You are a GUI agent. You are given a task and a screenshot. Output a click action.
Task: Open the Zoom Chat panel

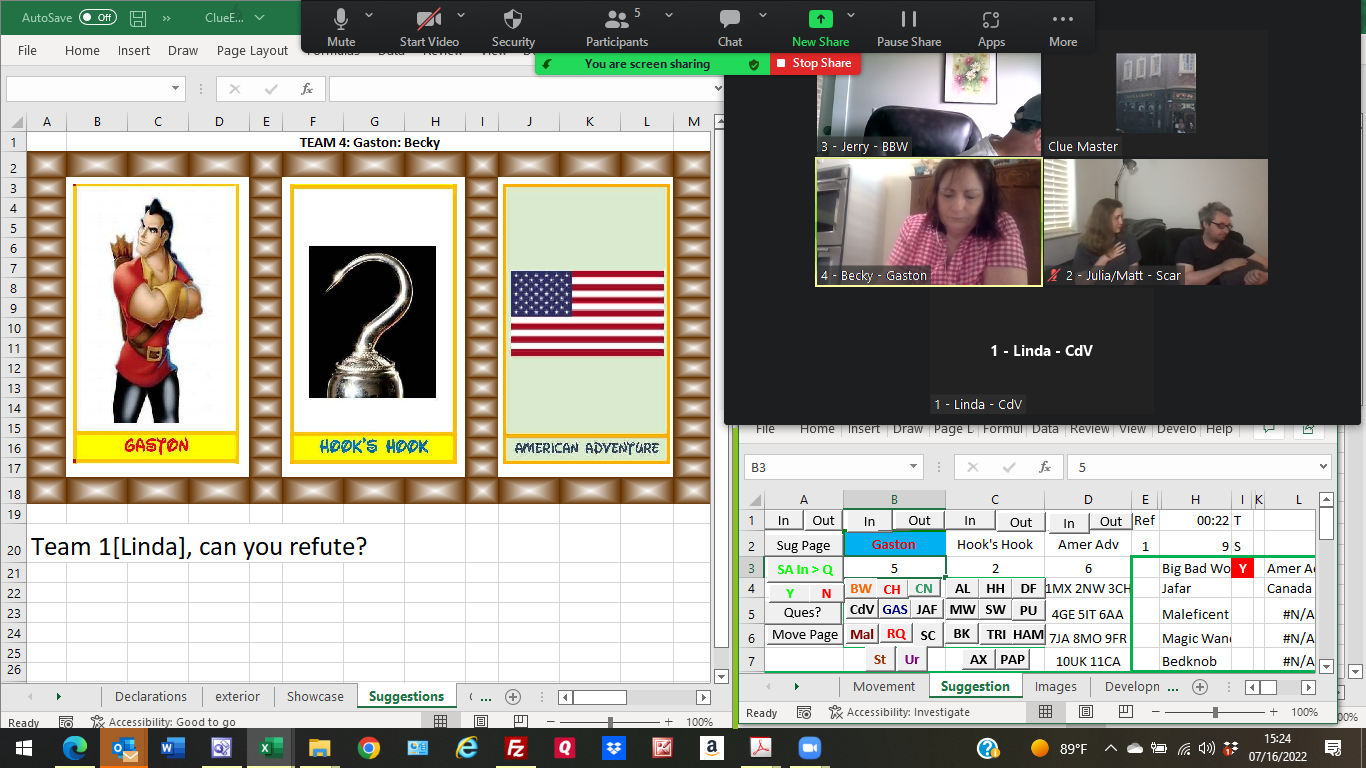point(730,27)
